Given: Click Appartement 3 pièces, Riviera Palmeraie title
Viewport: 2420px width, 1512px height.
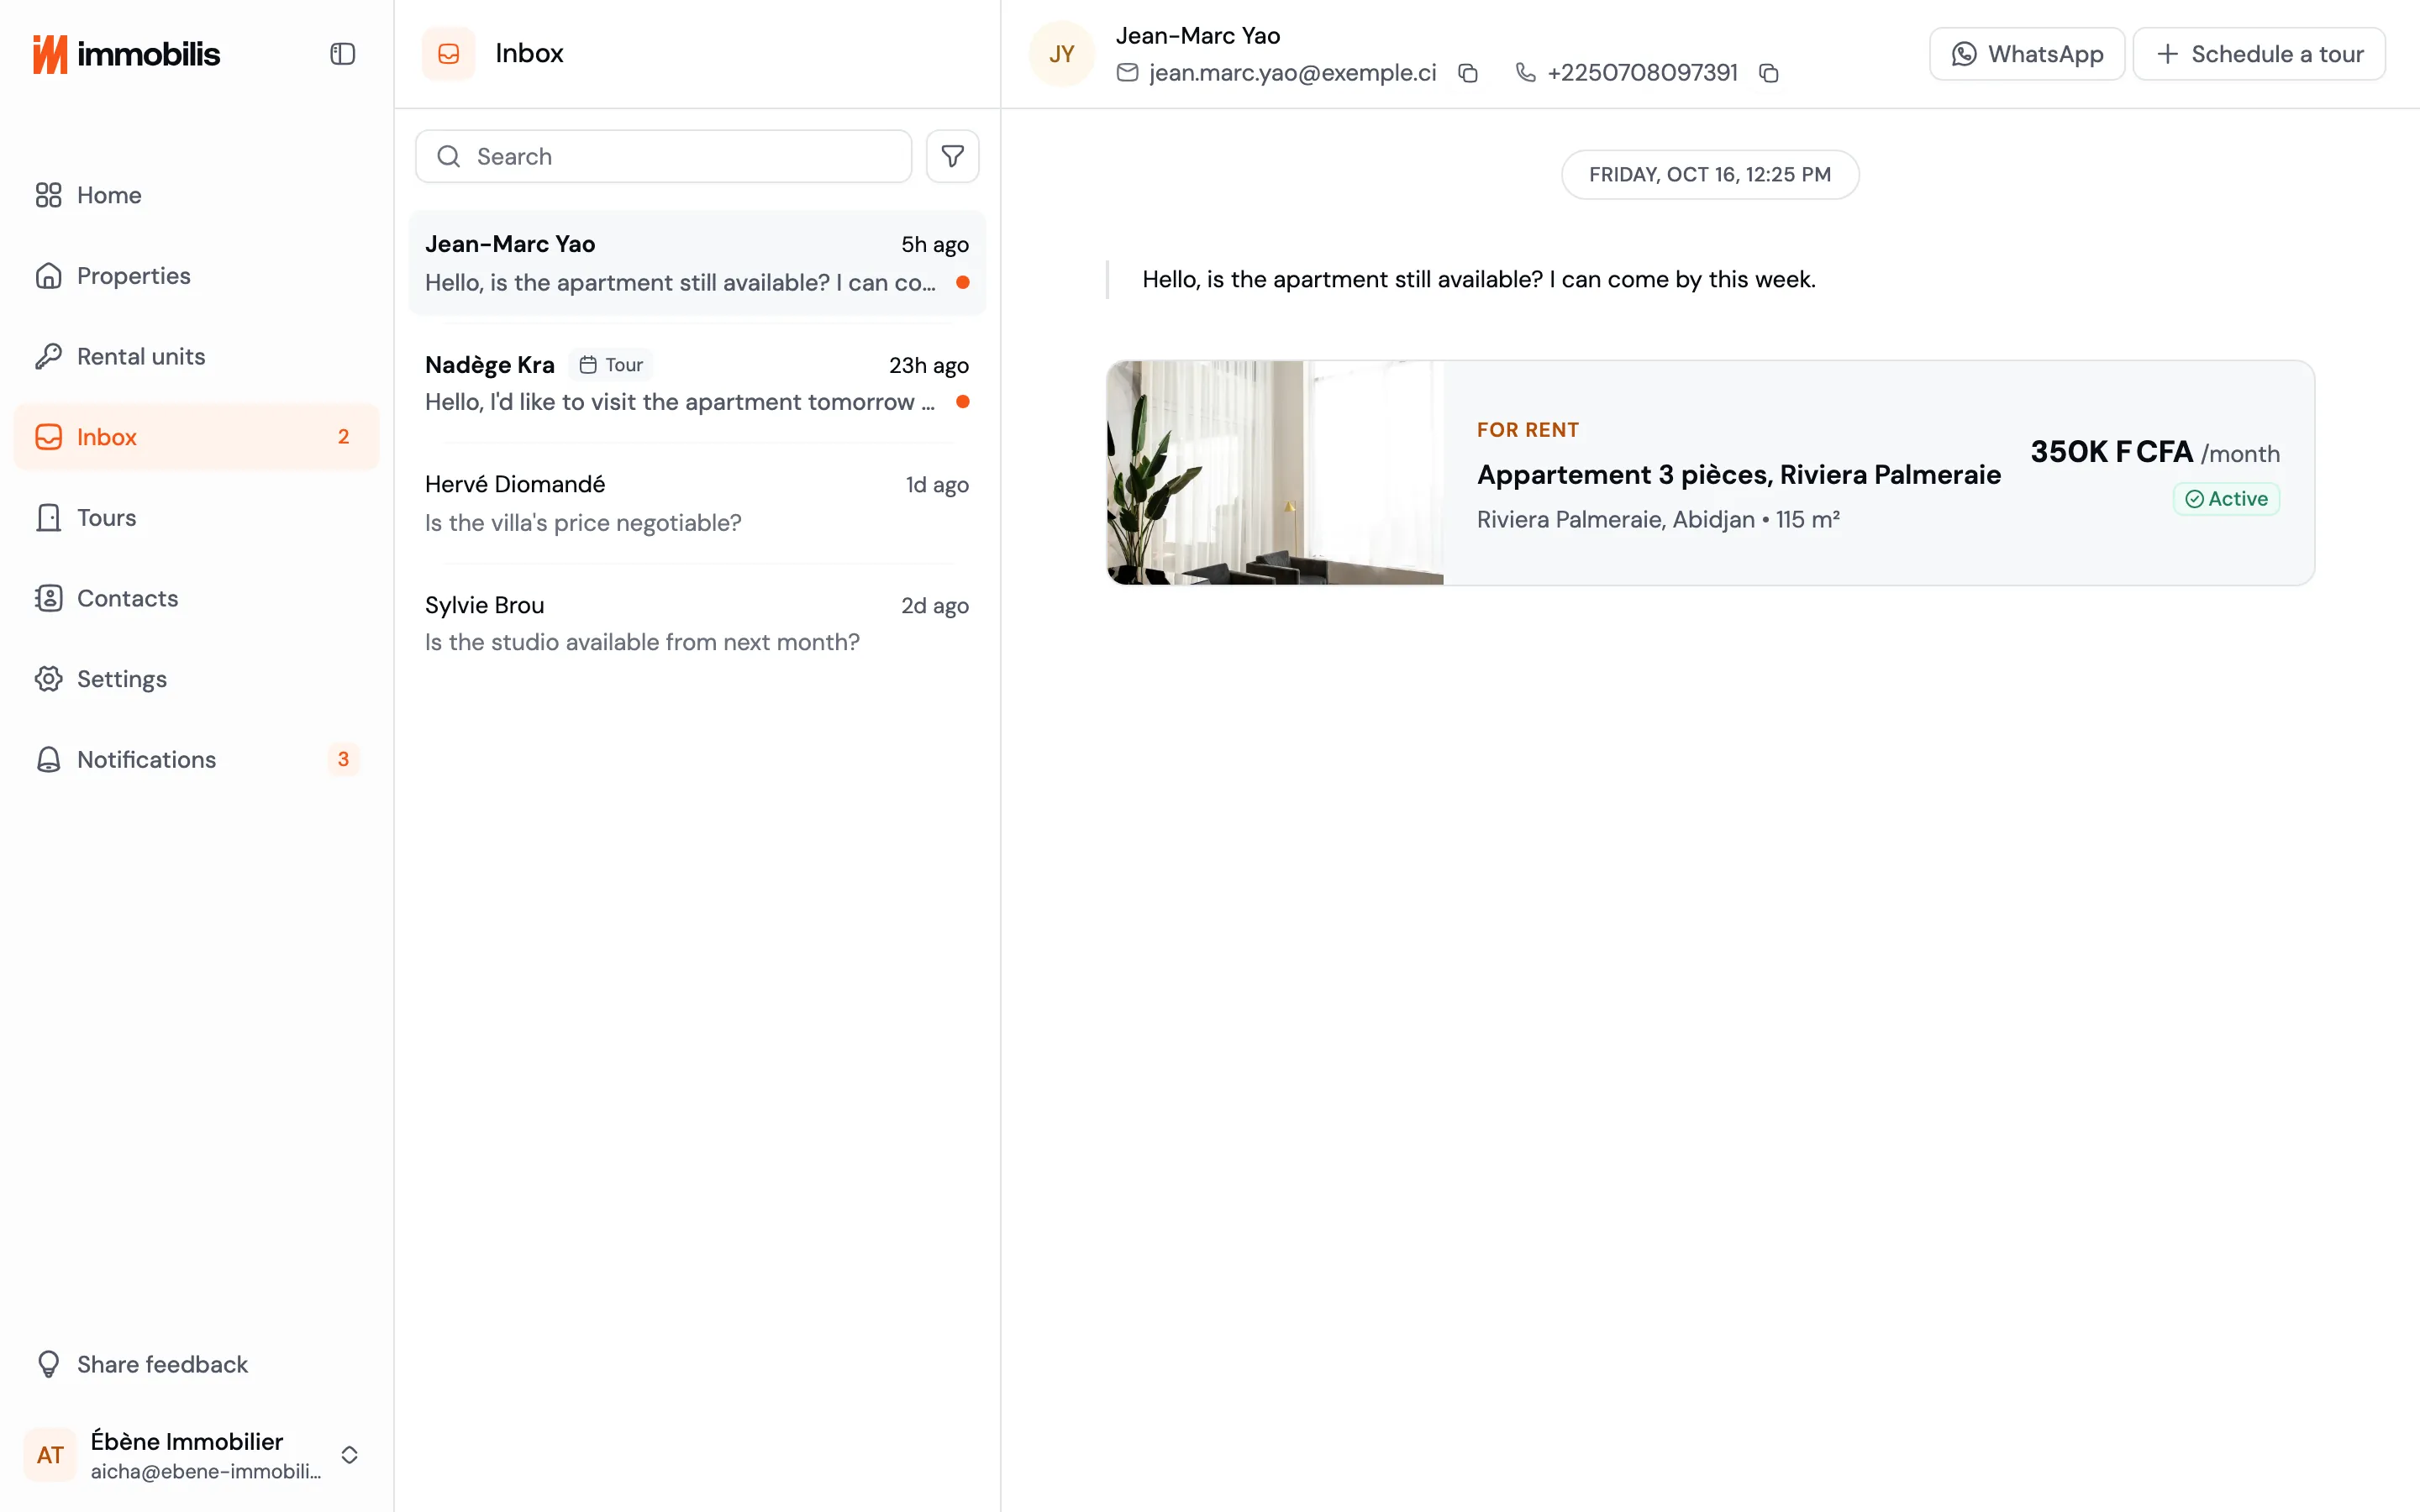Looking at the screenshot, I should [x=1739, y=475].
